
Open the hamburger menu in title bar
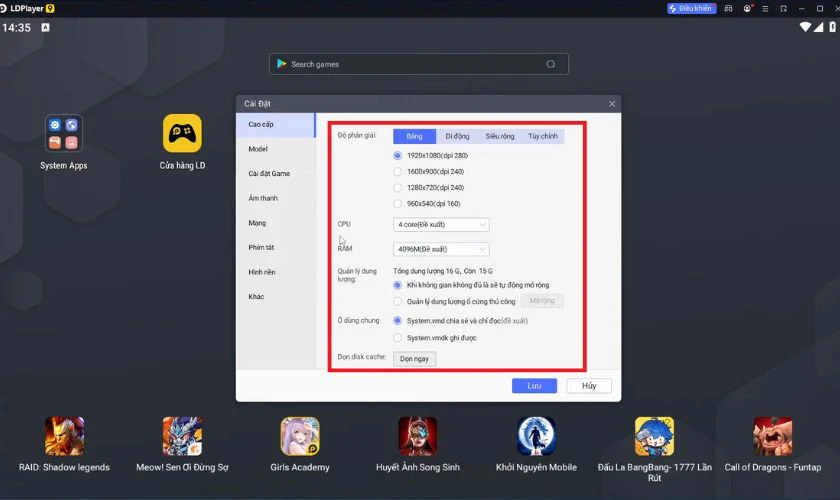tap(765, 9)
